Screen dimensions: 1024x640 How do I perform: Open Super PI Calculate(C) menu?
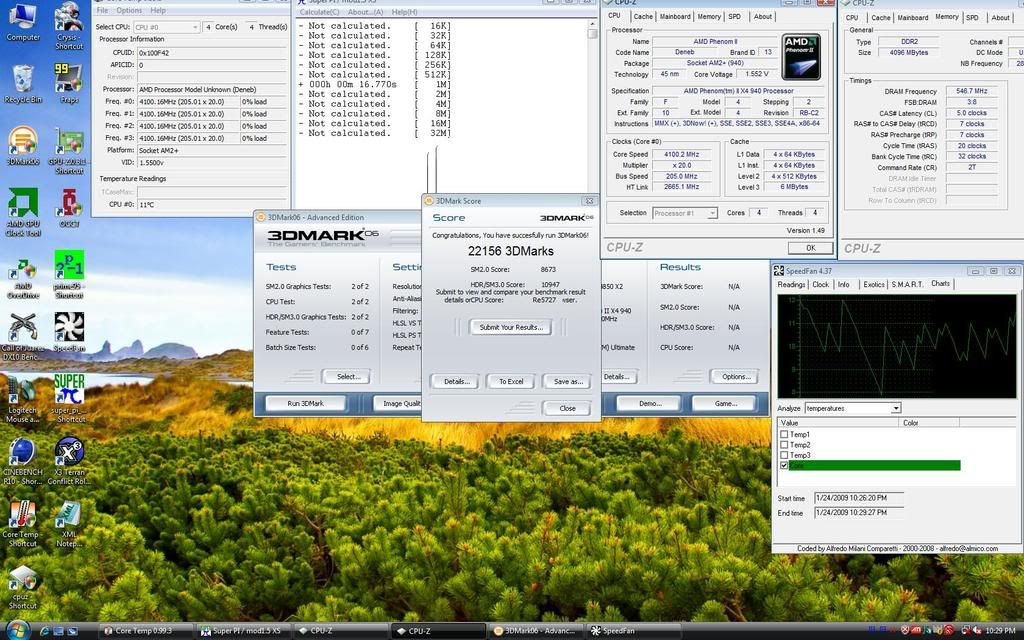click(319, 12)
